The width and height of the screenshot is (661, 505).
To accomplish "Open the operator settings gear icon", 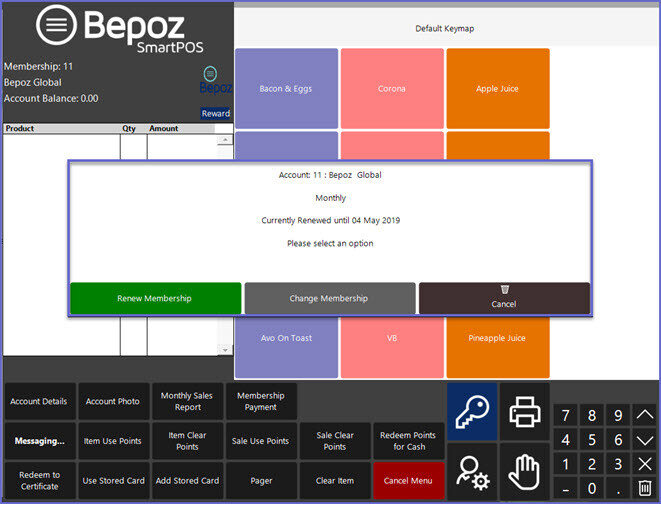I will 472,472.
